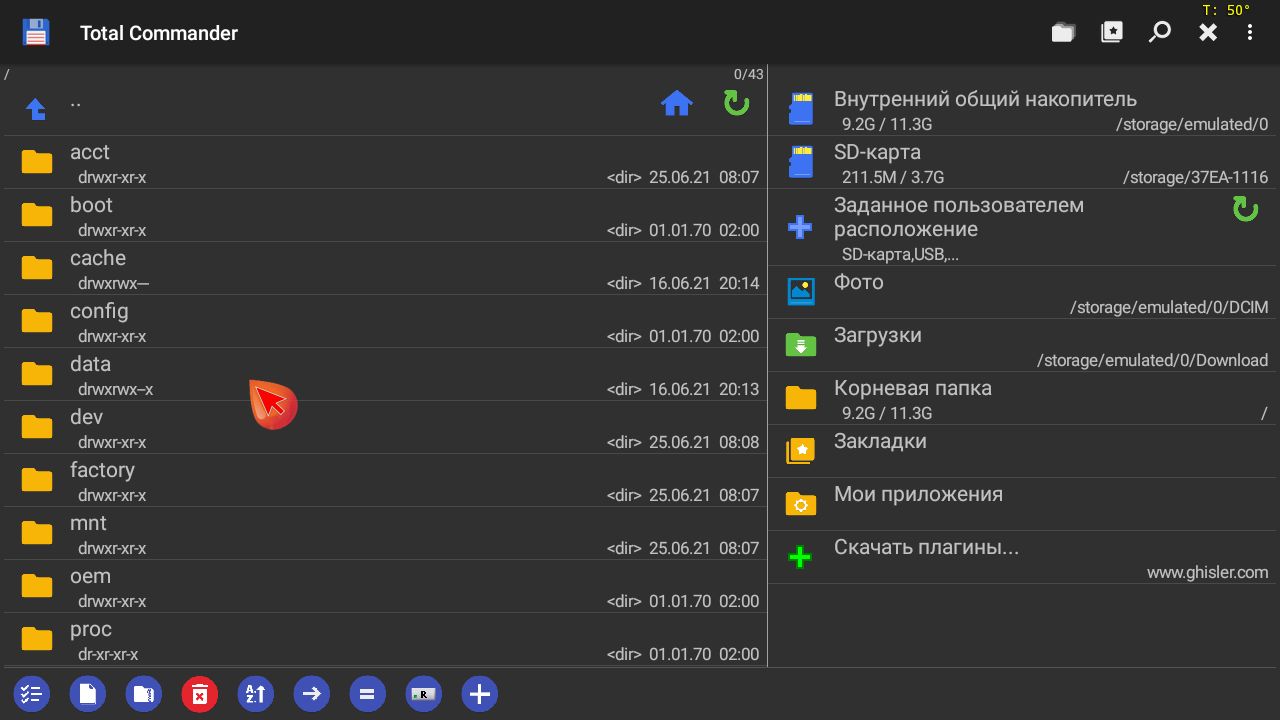Open the SD-карта storage entry
The image size is (1280, 720).
click(x=1024, y=163)
